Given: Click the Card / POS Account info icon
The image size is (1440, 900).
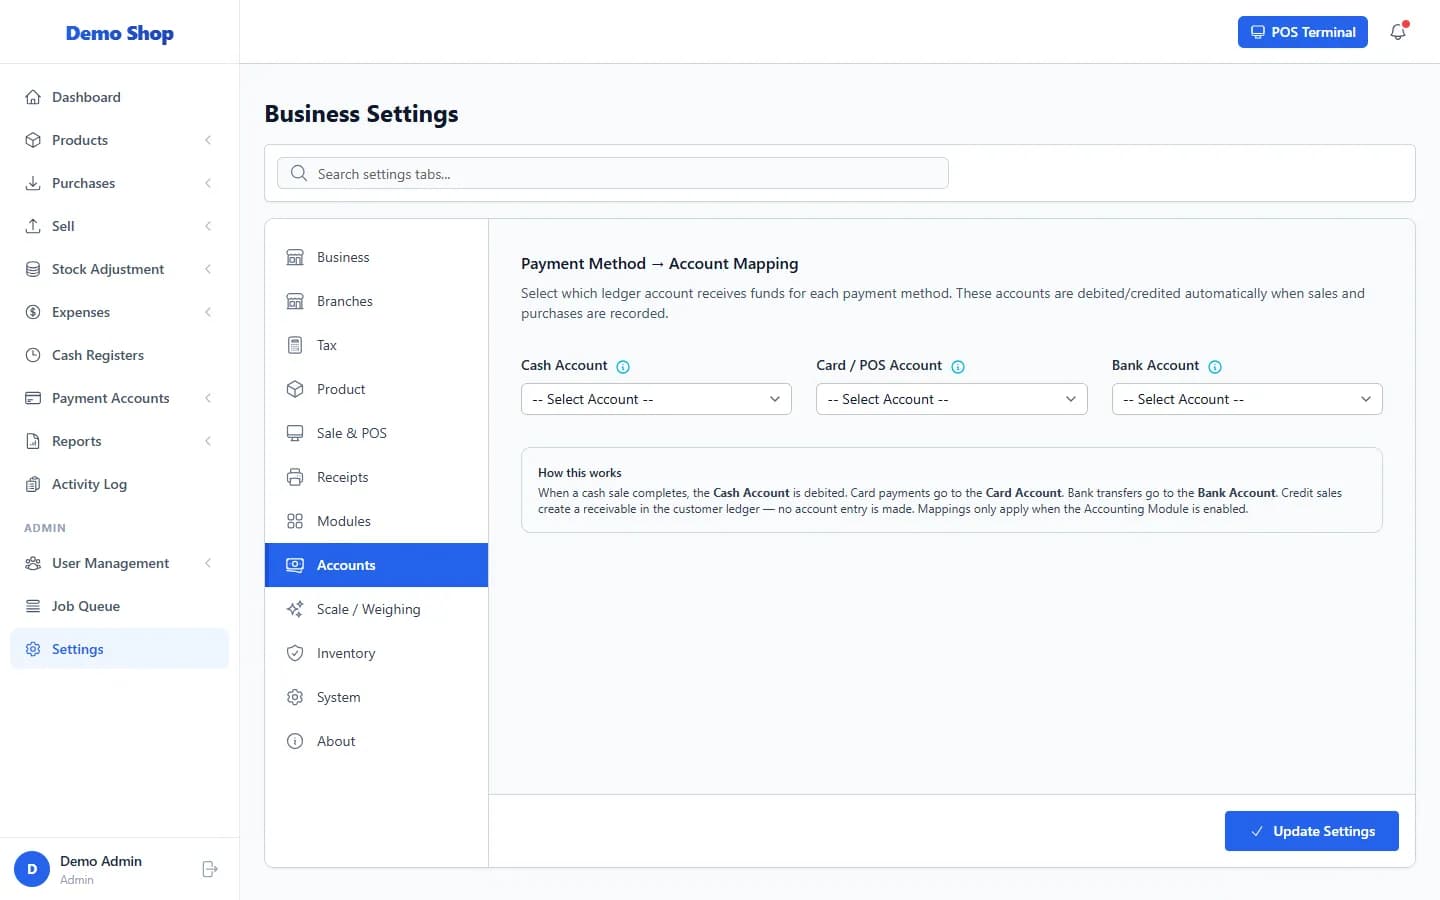Looking at the screenshot, I should pyautogui.click(x=958, y=367).
